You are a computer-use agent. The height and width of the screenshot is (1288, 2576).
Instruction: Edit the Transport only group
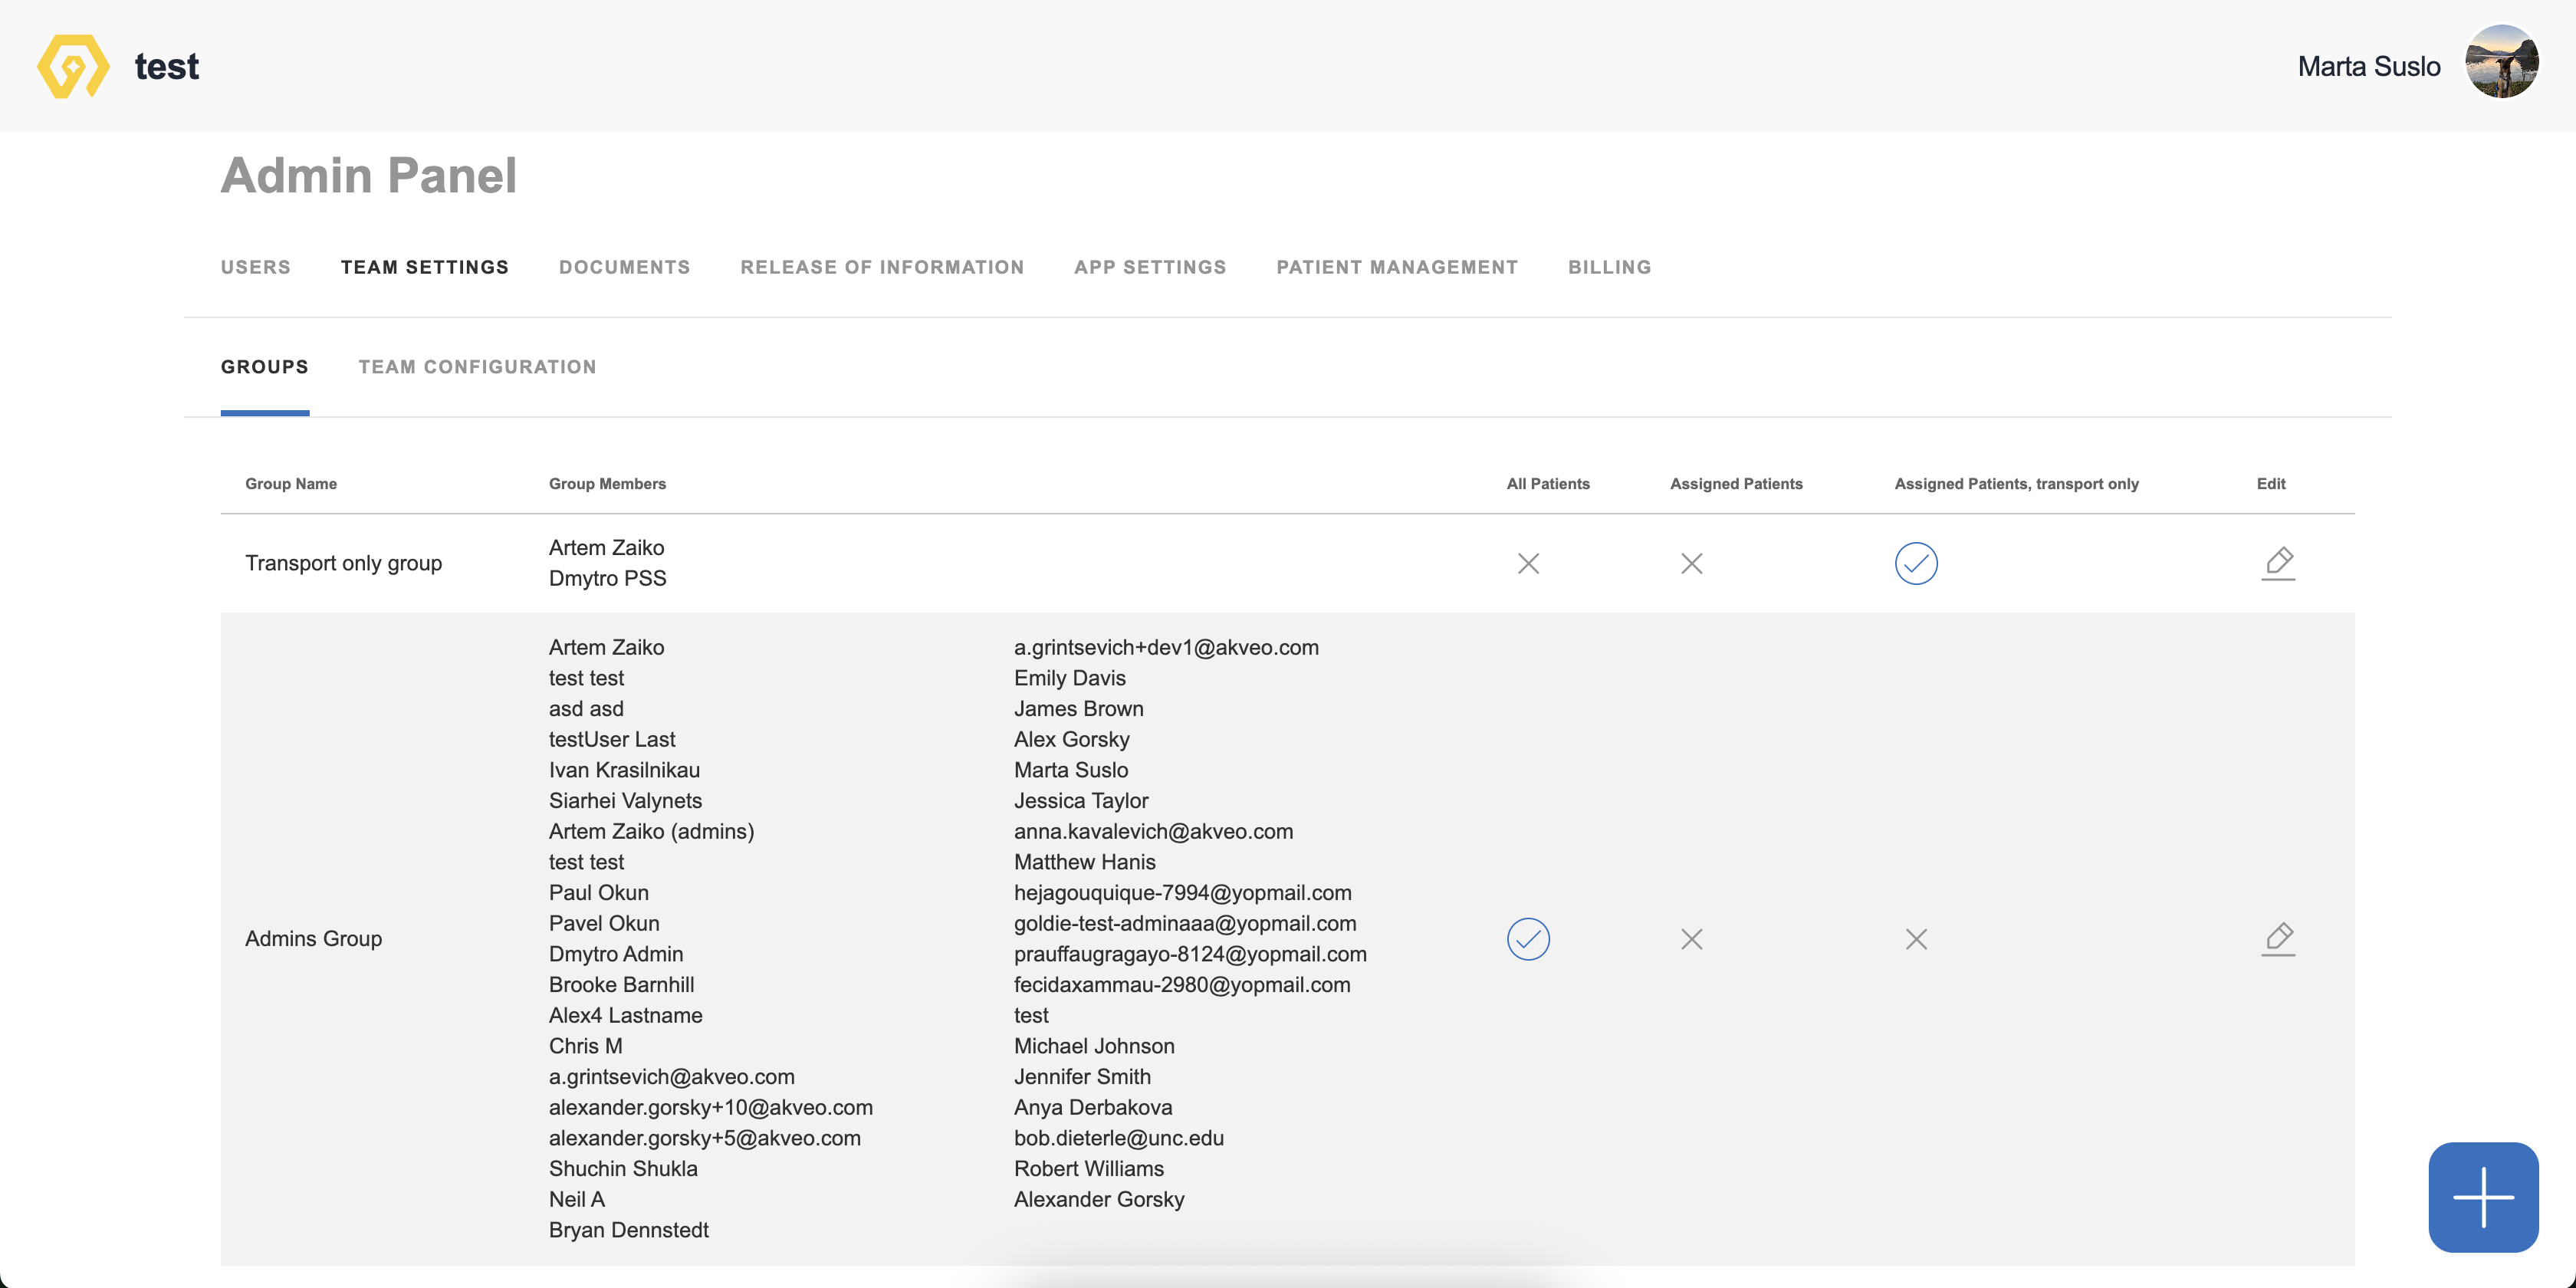(2277, 563)
